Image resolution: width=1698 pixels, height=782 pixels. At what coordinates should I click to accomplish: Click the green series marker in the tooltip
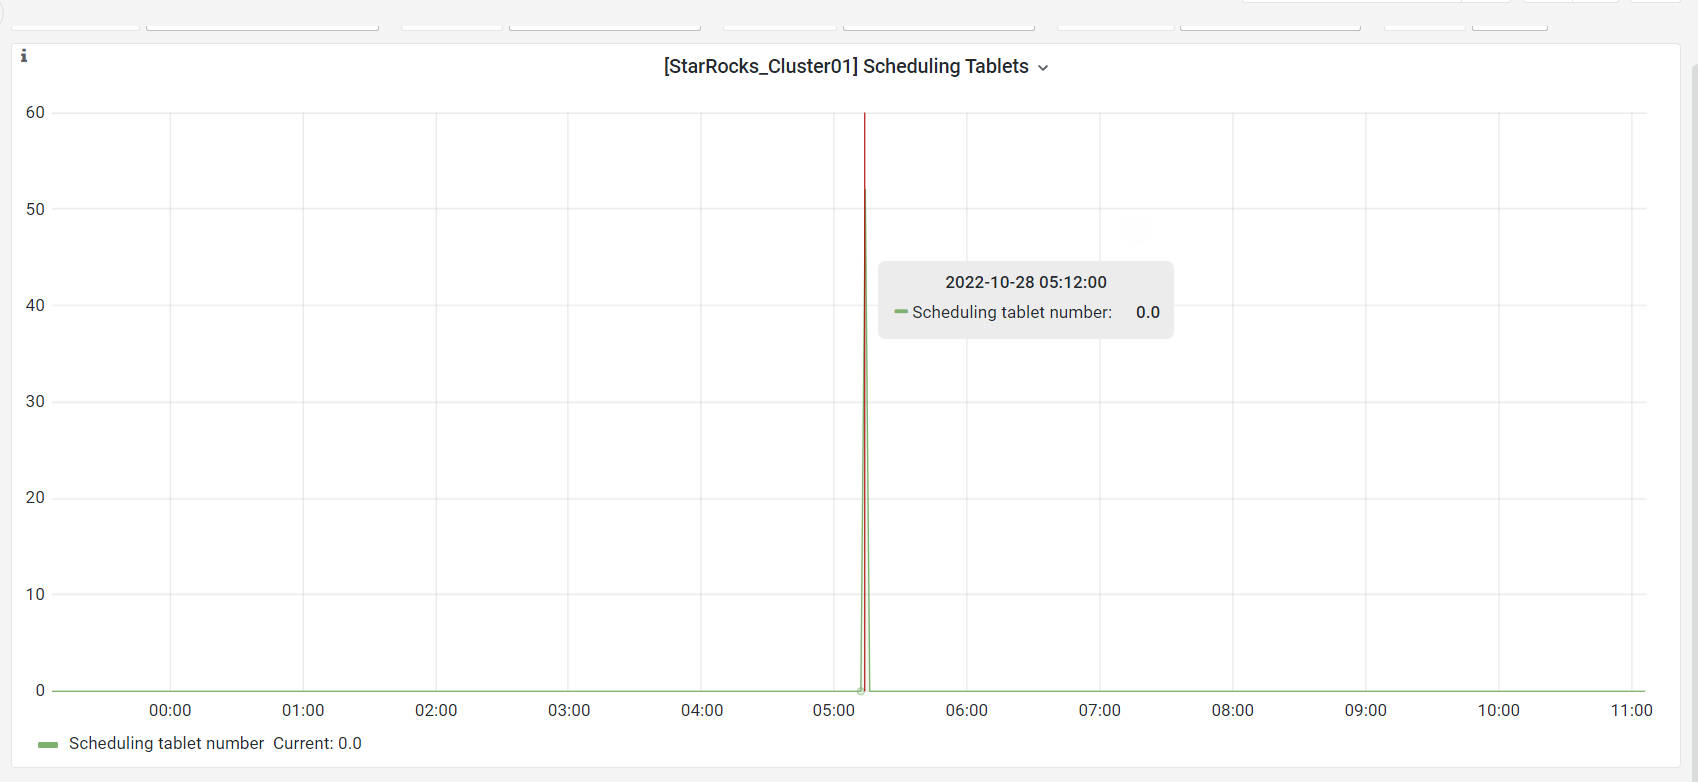900,312
